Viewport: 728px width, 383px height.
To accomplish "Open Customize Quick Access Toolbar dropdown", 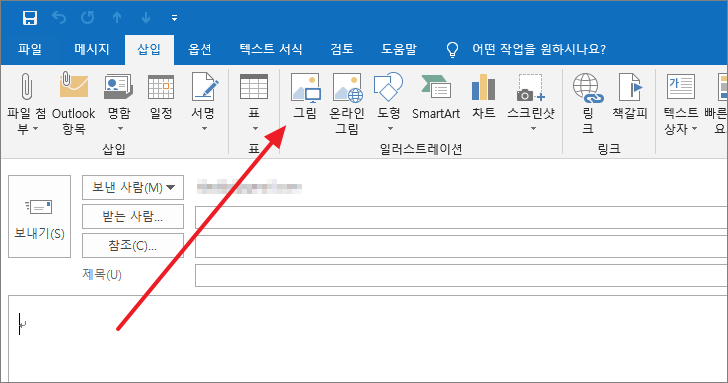I will tap(174, 18).
